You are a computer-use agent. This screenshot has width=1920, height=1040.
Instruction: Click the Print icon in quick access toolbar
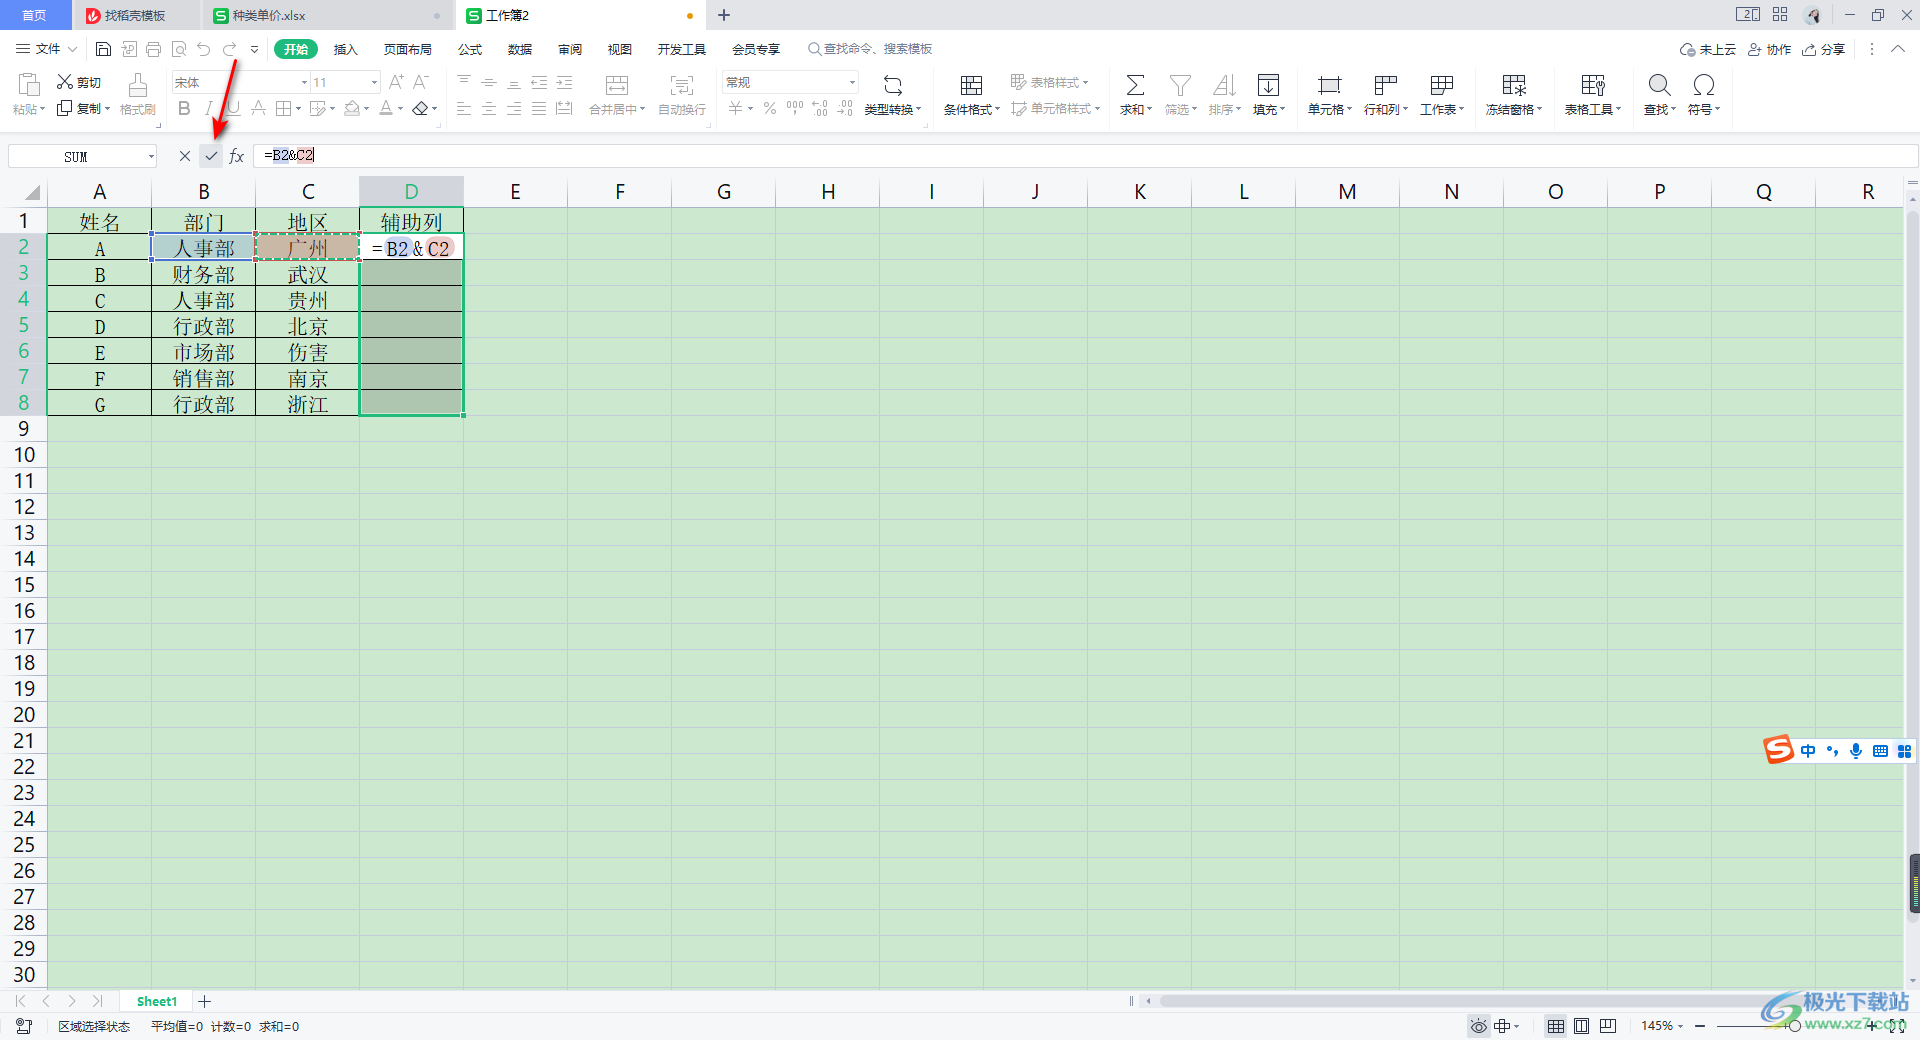pos(153,49)
